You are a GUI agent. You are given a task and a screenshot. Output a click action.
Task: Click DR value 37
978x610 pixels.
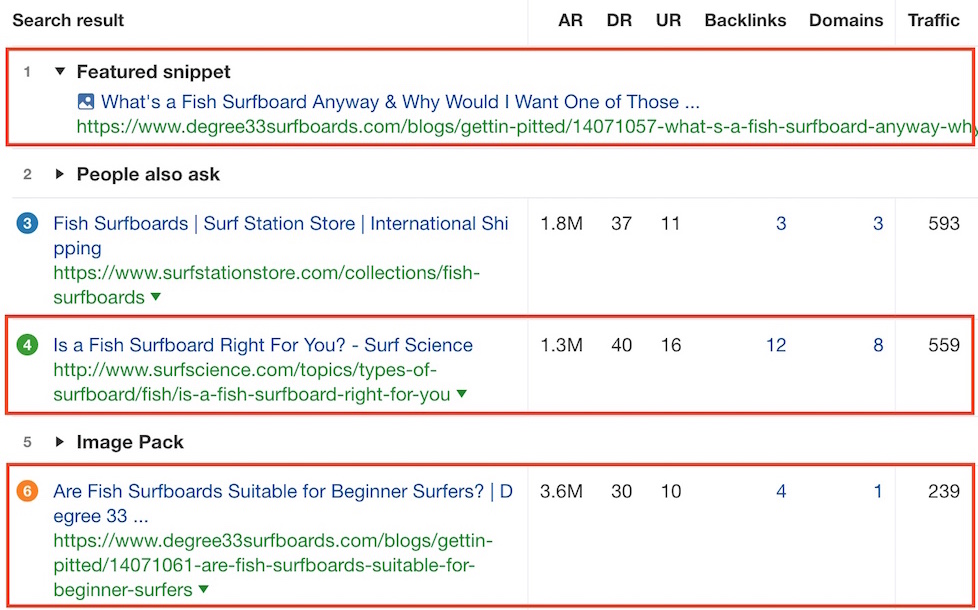621,223
